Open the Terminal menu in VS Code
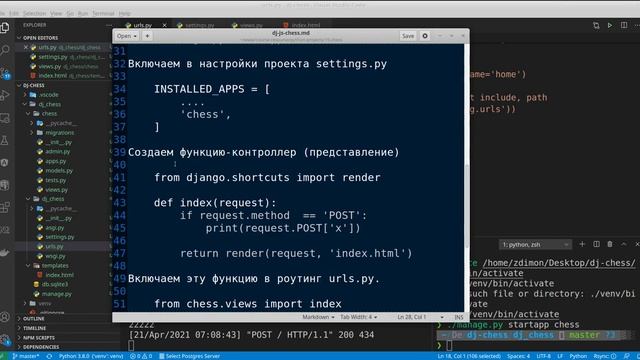This screenshot has height=360, width=640. pos(103,13)
